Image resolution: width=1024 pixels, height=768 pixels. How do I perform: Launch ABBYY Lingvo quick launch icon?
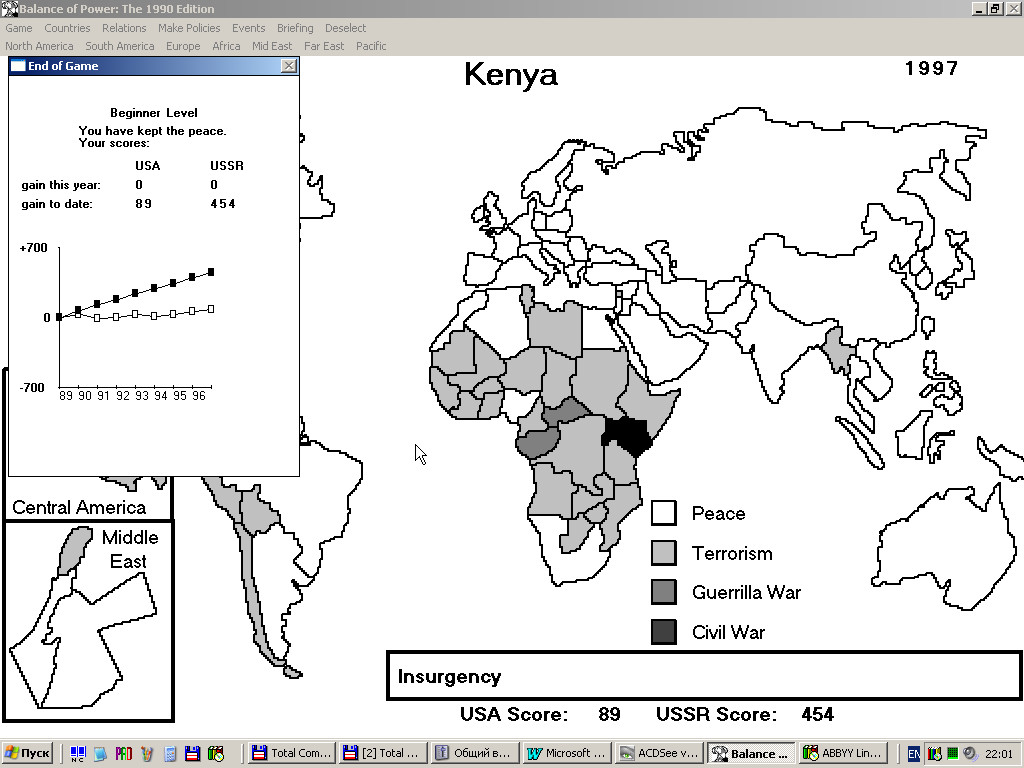tap(216, 754)
